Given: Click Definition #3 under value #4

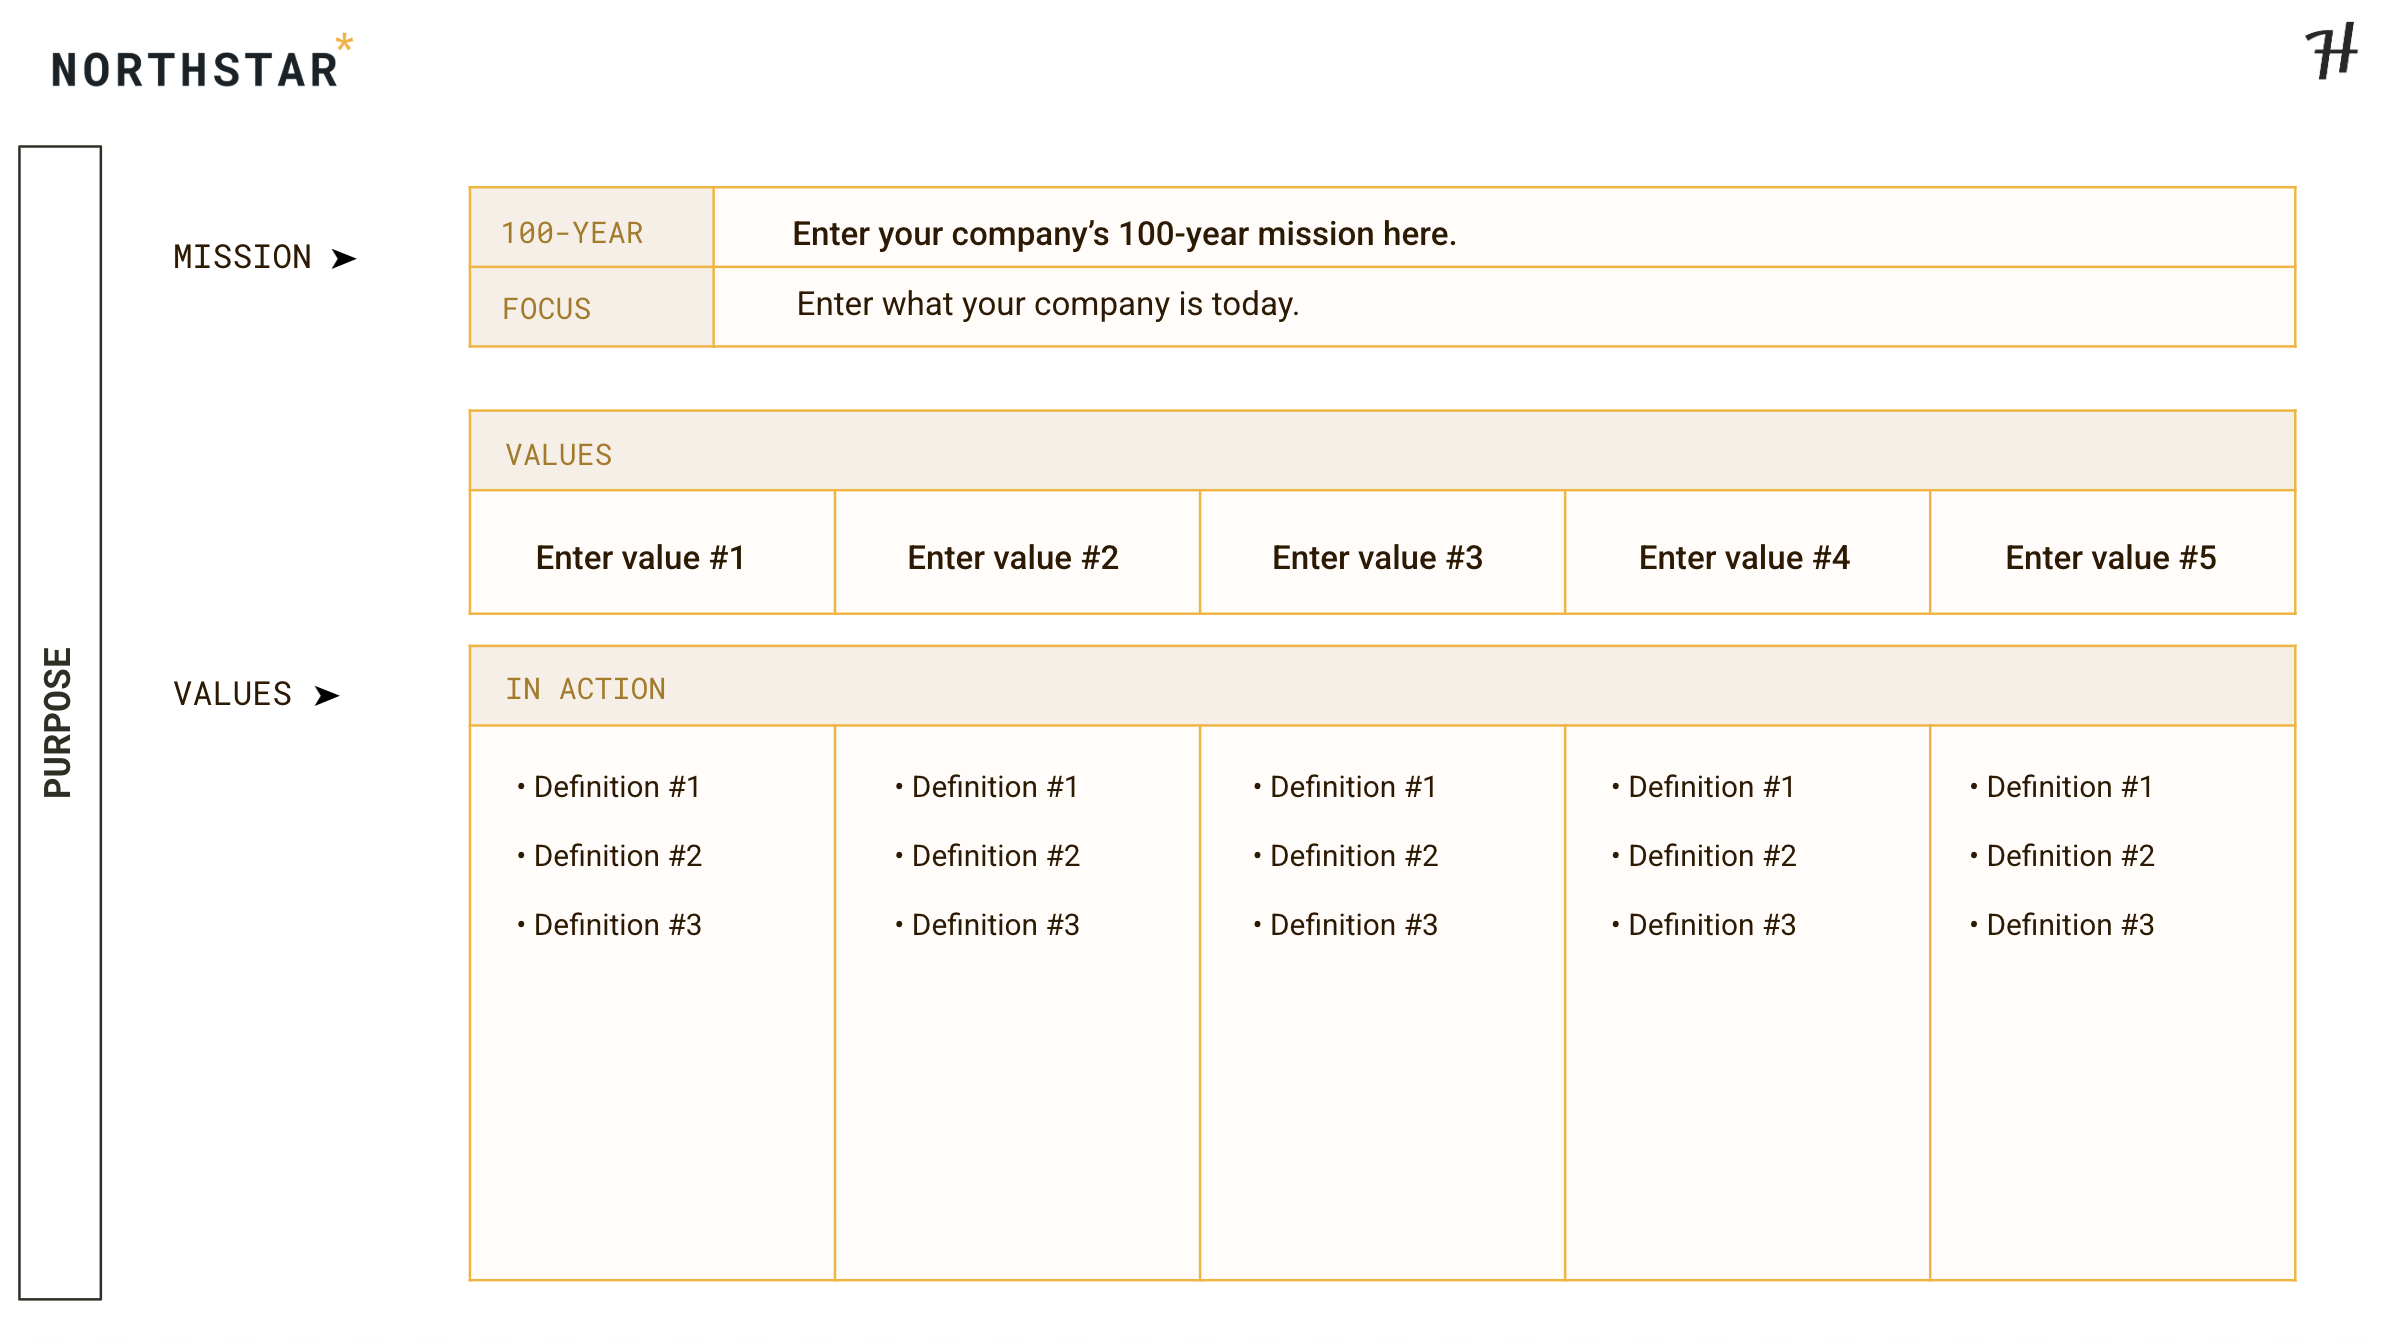Looking at the screenshot, I should [x=1712, y=925].
